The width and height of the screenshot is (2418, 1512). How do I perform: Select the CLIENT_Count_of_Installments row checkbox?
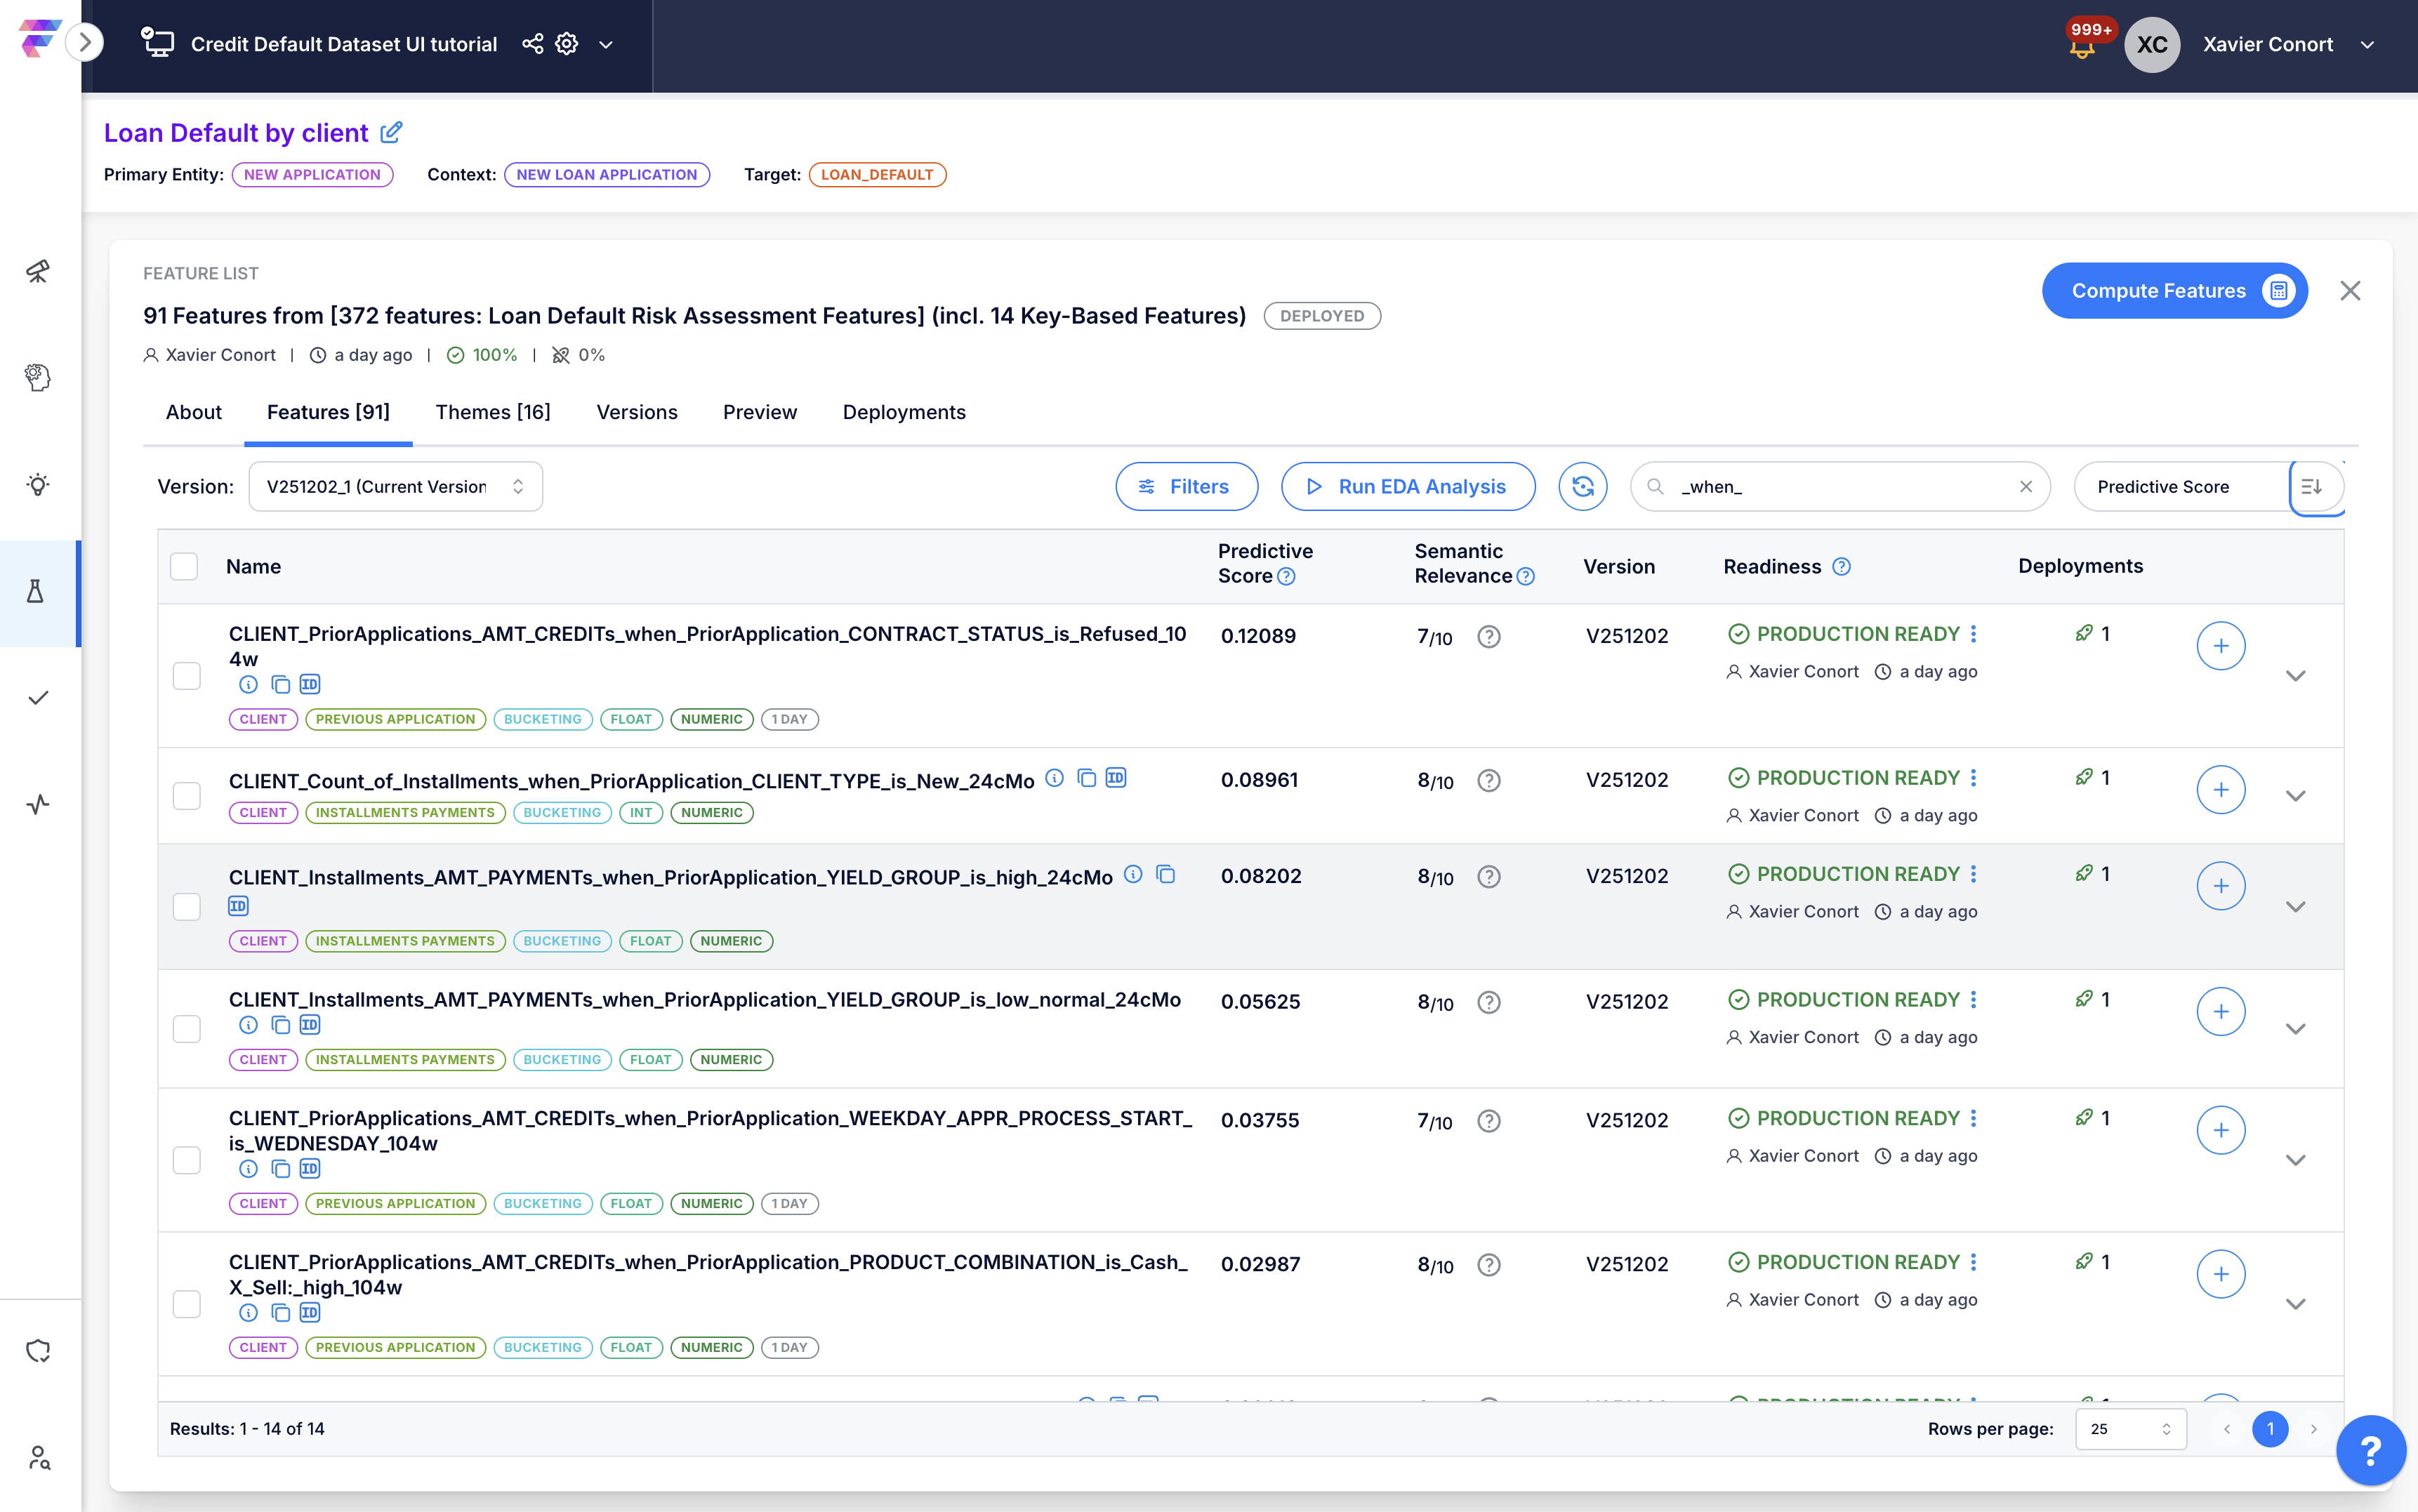coord(187,796)
